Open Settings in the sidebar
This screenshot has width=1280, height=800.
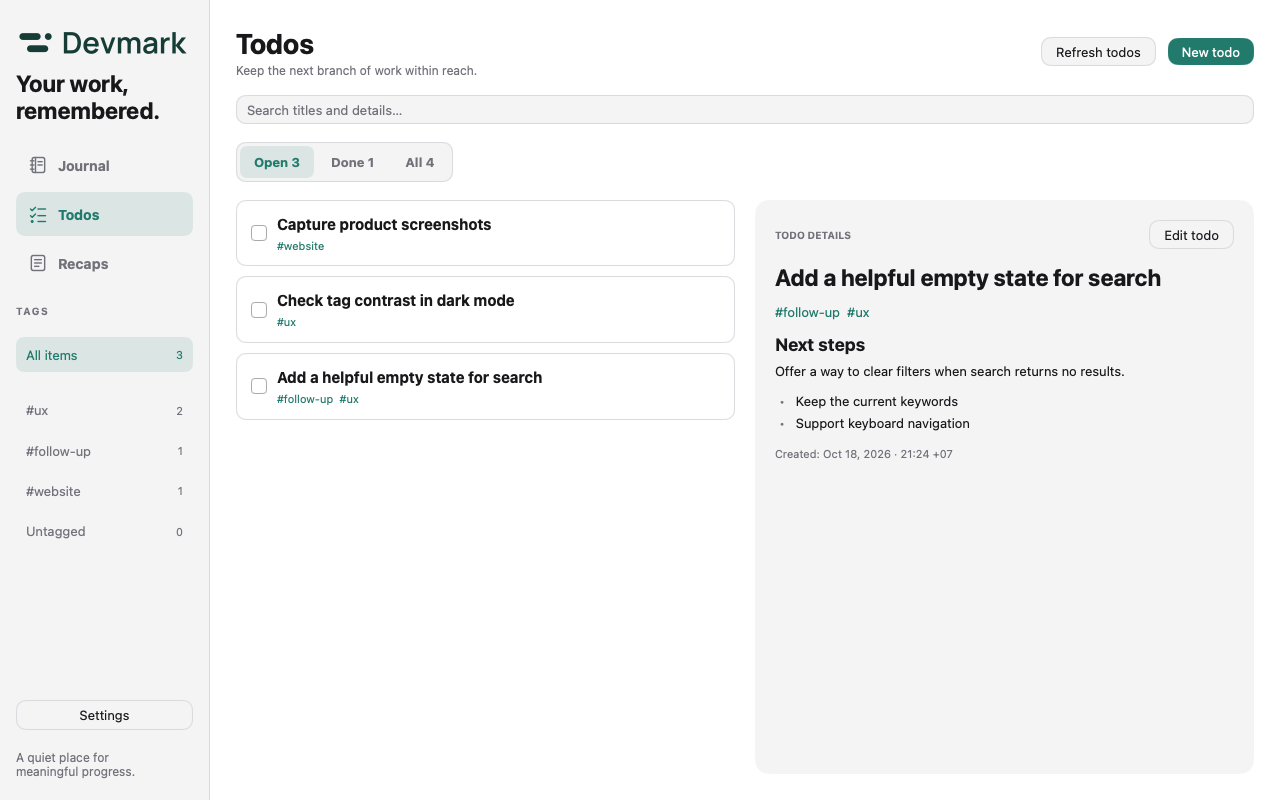click(x=104, y=715)
